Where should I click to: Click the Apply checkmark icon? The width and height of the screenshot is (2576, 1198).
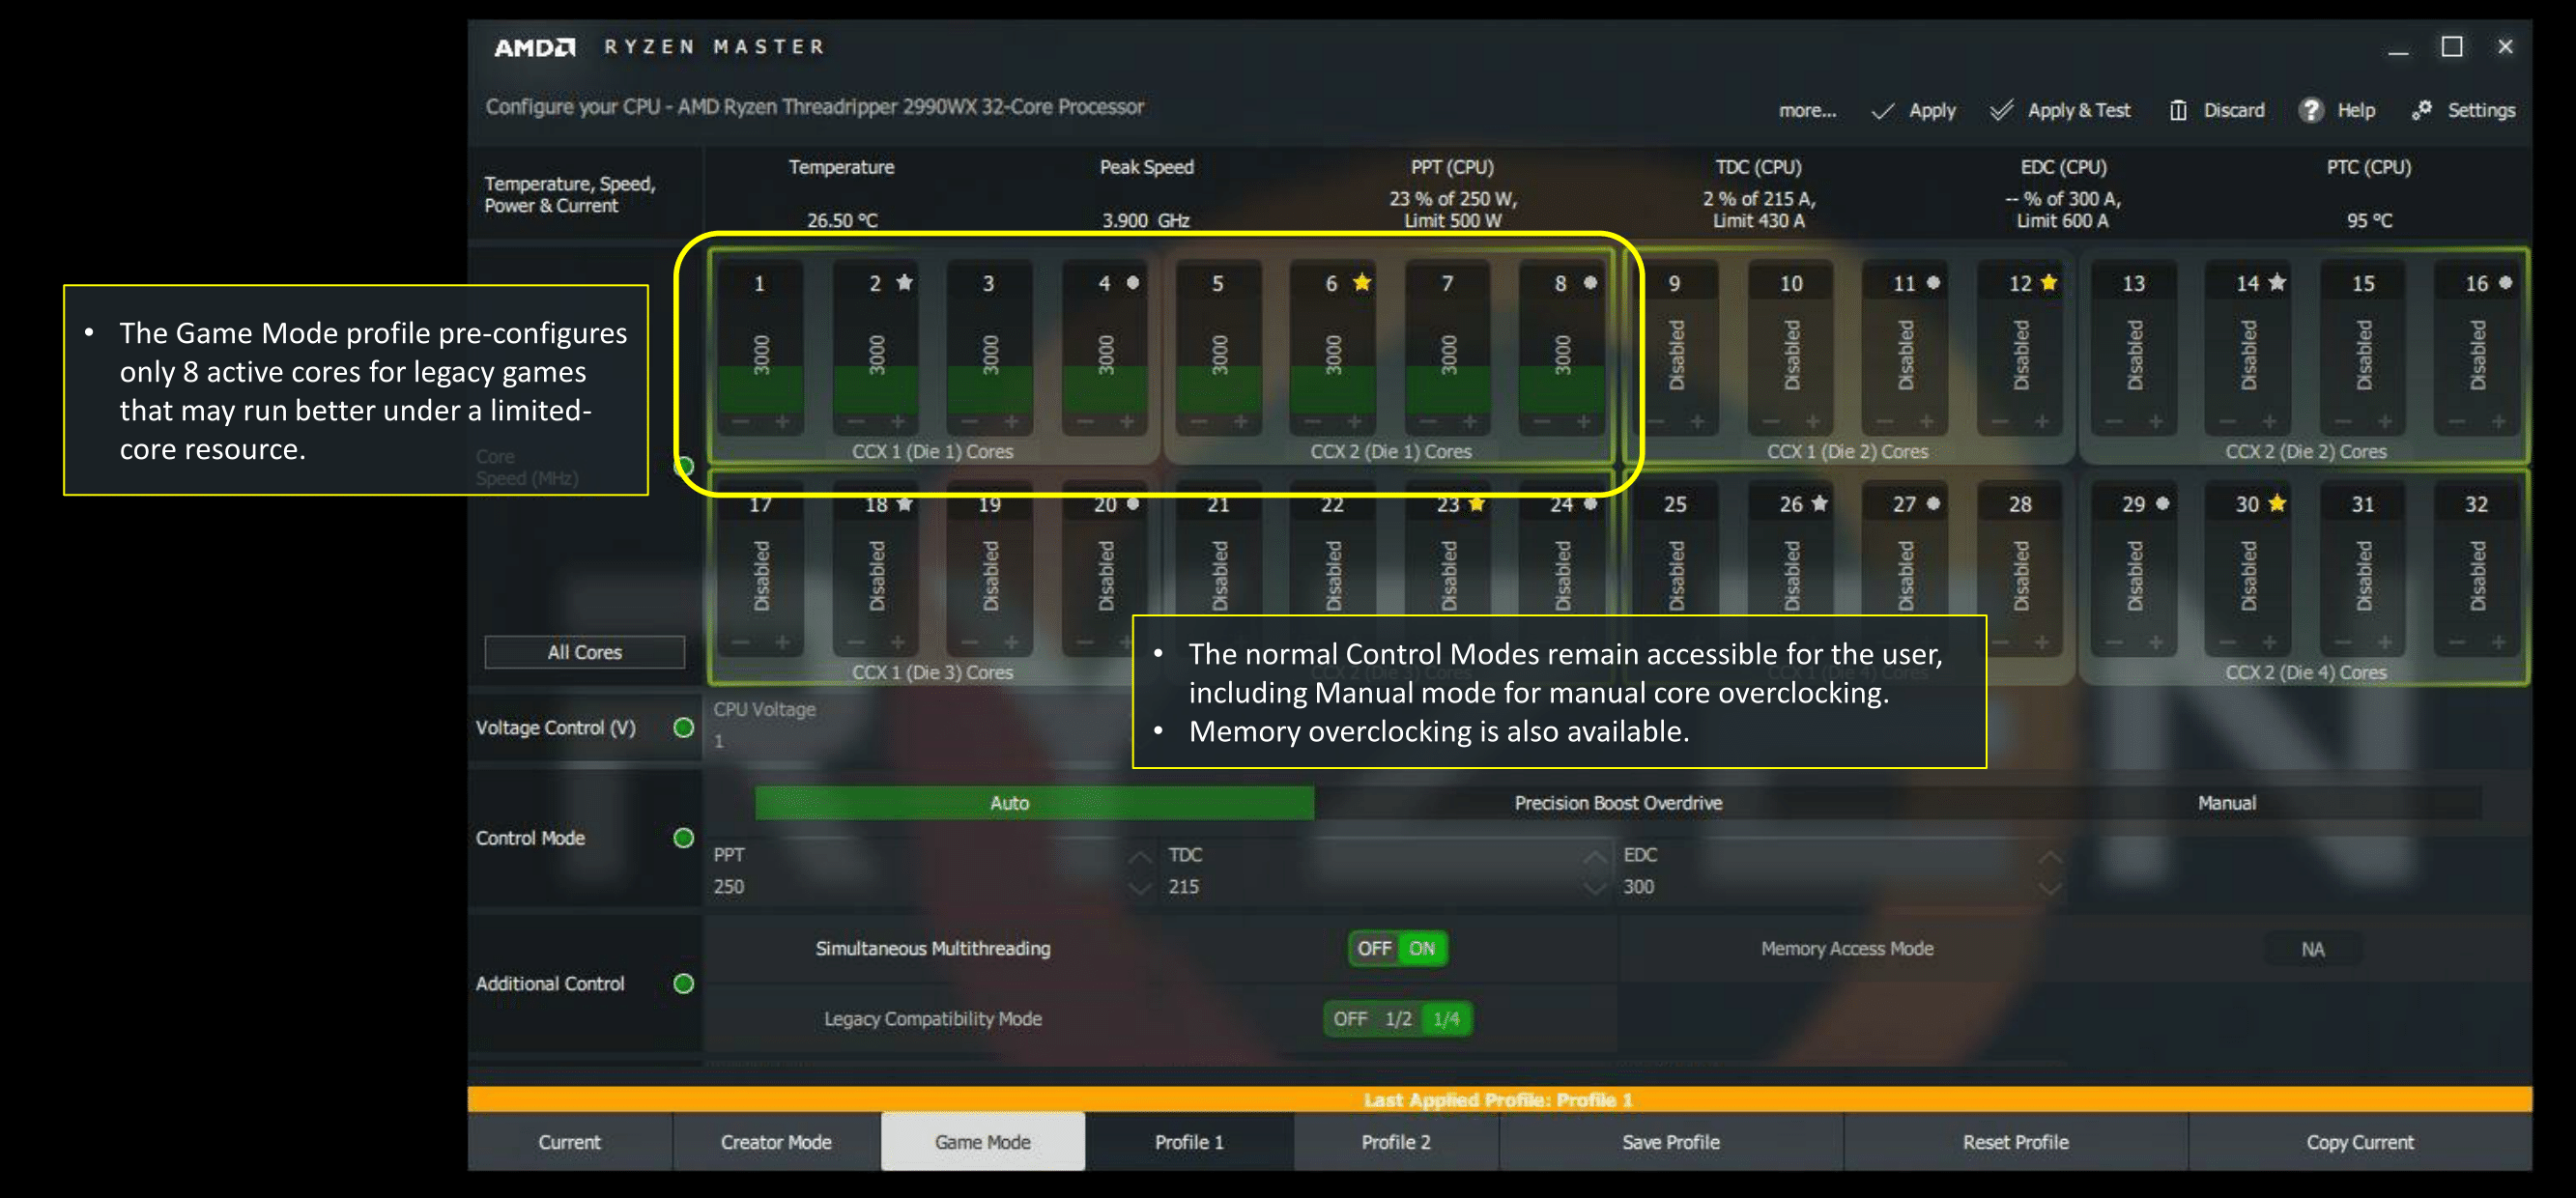(1882, 111)
